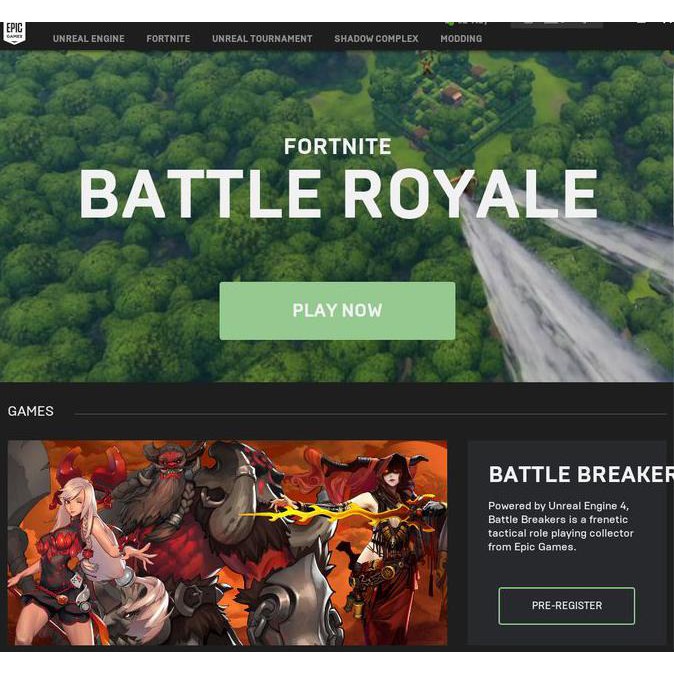The width and height of the screenshot is (674, 674).
Task: Select the Unreal Tournament tab
Action: pyautogui.click(x=262, y=39)
